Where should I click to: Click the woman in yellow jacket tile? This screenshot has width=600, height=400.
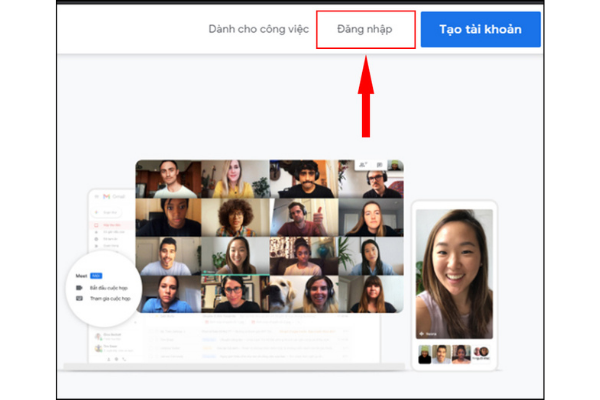click(235, 179)
